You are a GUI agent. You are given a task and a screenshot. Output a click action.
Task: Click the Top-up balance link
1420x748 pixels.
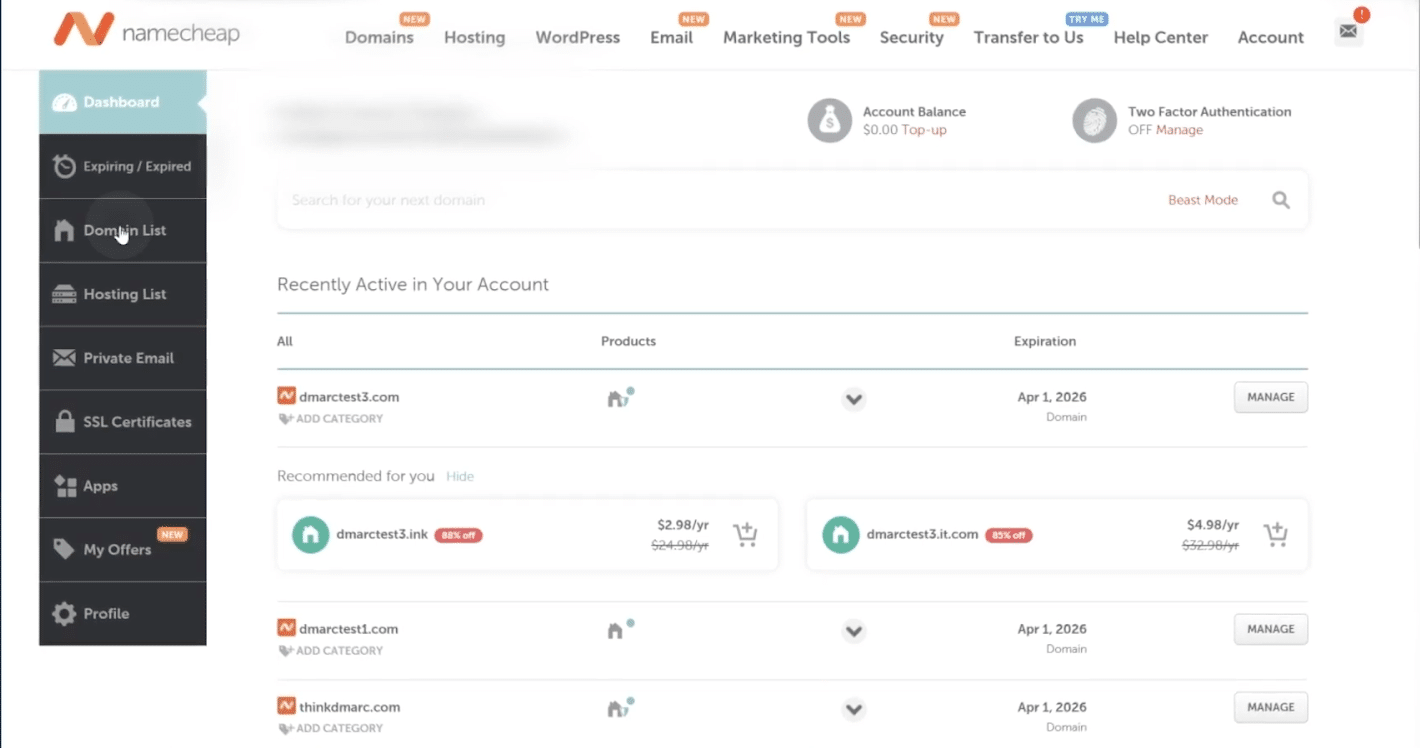[x=924, y=130]
